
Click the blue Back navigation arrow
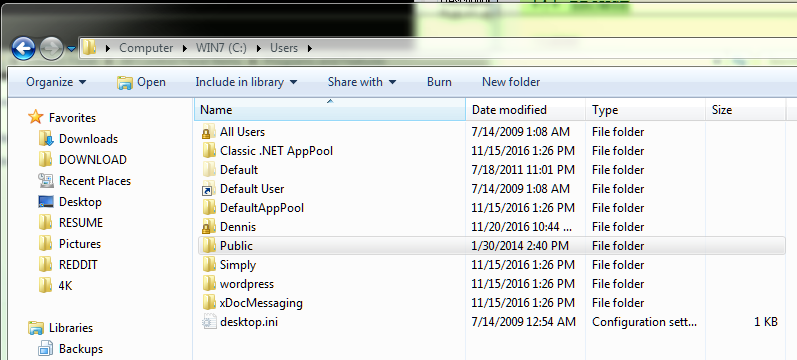[23, 49]
